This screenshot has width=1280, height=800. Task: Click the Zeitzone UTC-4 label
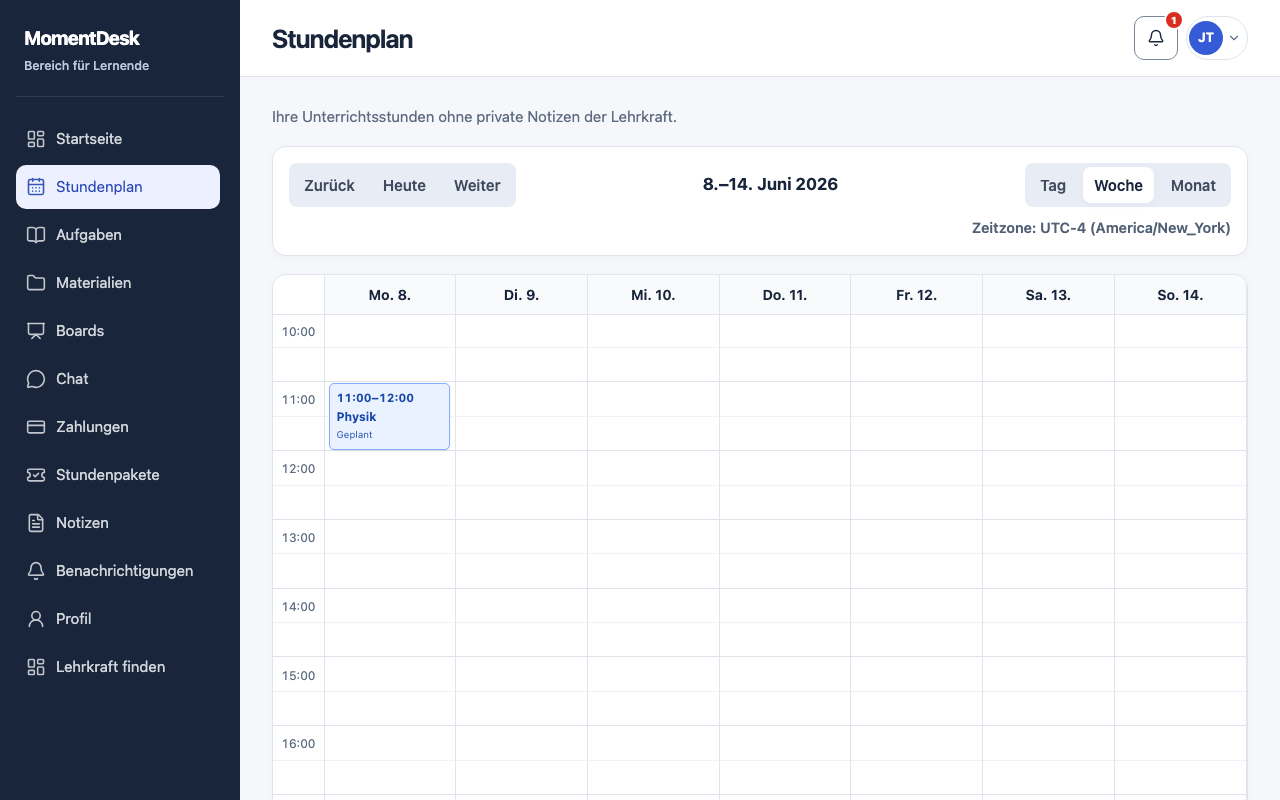[x=1101, y=228]
